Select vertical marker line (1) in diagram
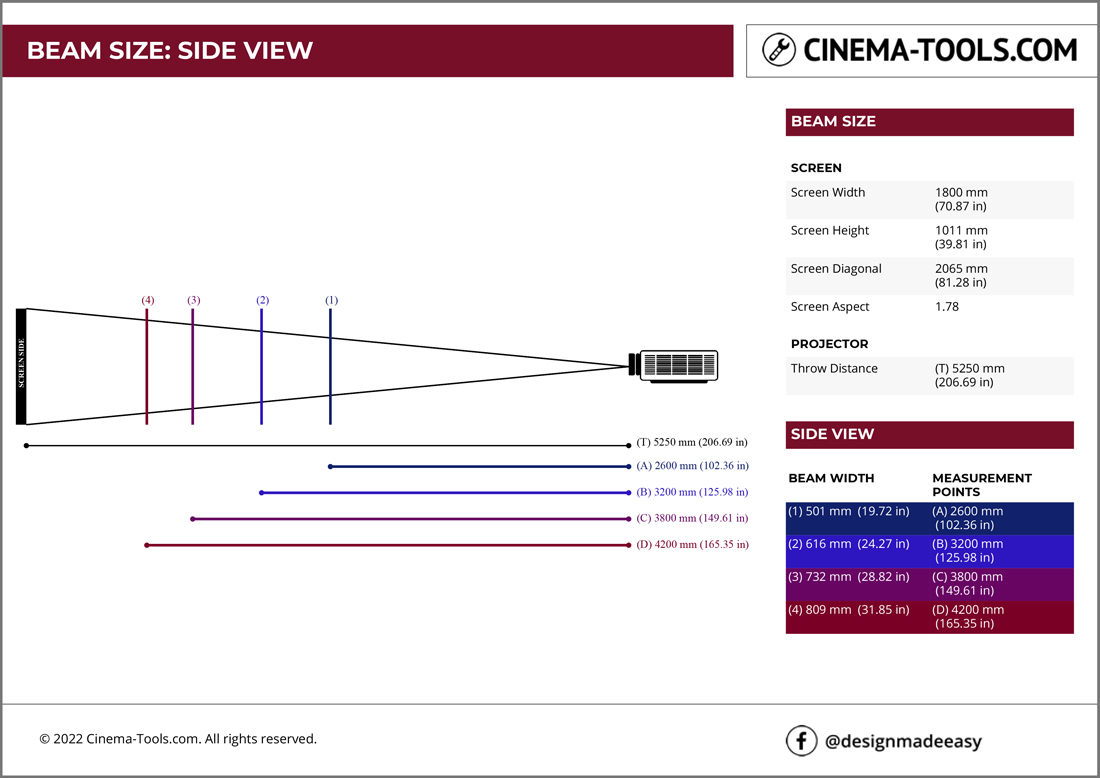The width and height of the screenshot is (1100, 778). point(330,366)
